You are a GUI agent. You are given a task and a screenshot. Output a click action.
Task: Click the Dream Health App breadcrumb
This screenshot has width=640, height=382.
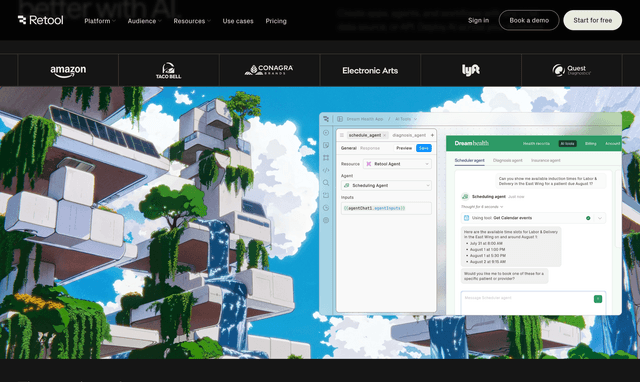pos(365,119)
